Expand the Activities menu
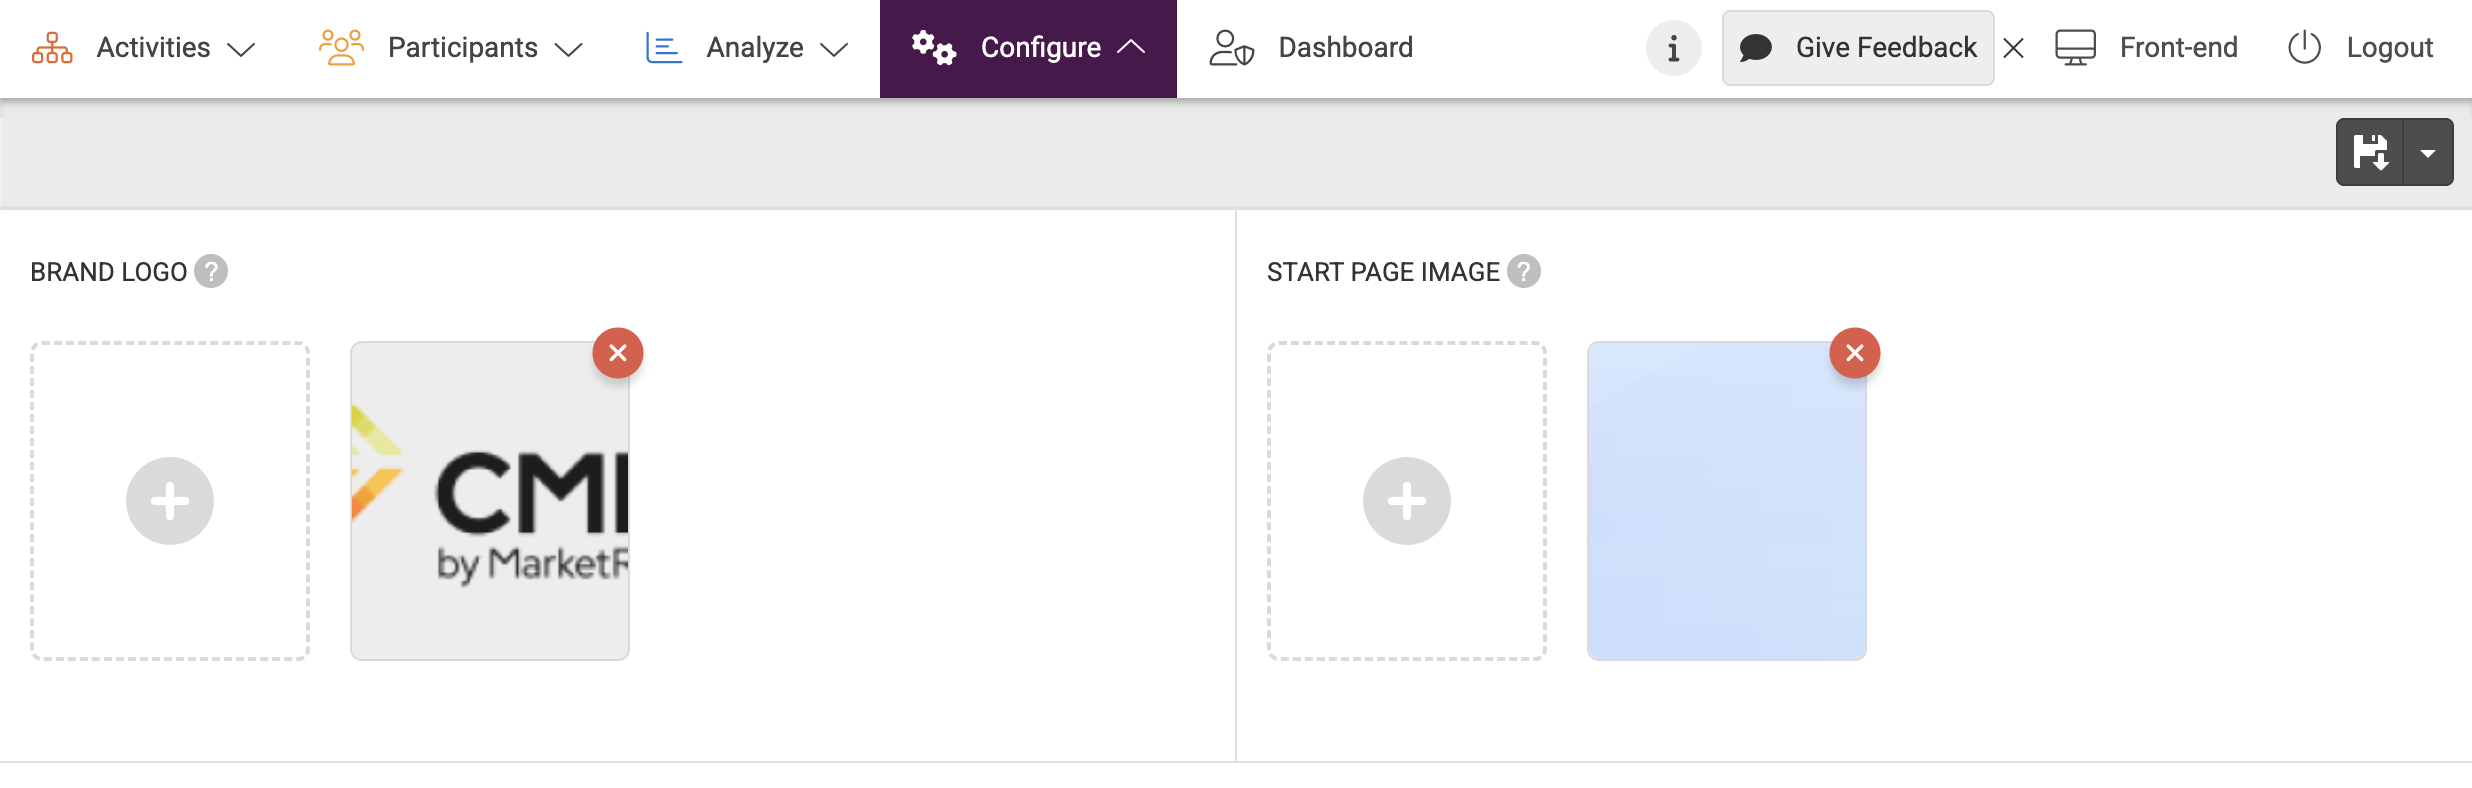The height and width of the screenshot is (788, 2472). tap(144, 48)
